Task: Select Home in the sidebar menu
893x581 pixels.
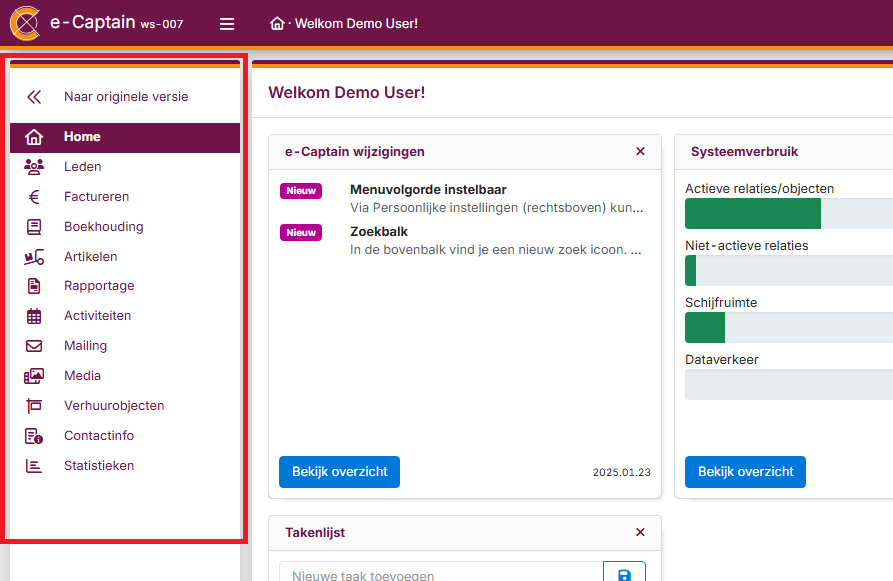Action: (82, 137)
